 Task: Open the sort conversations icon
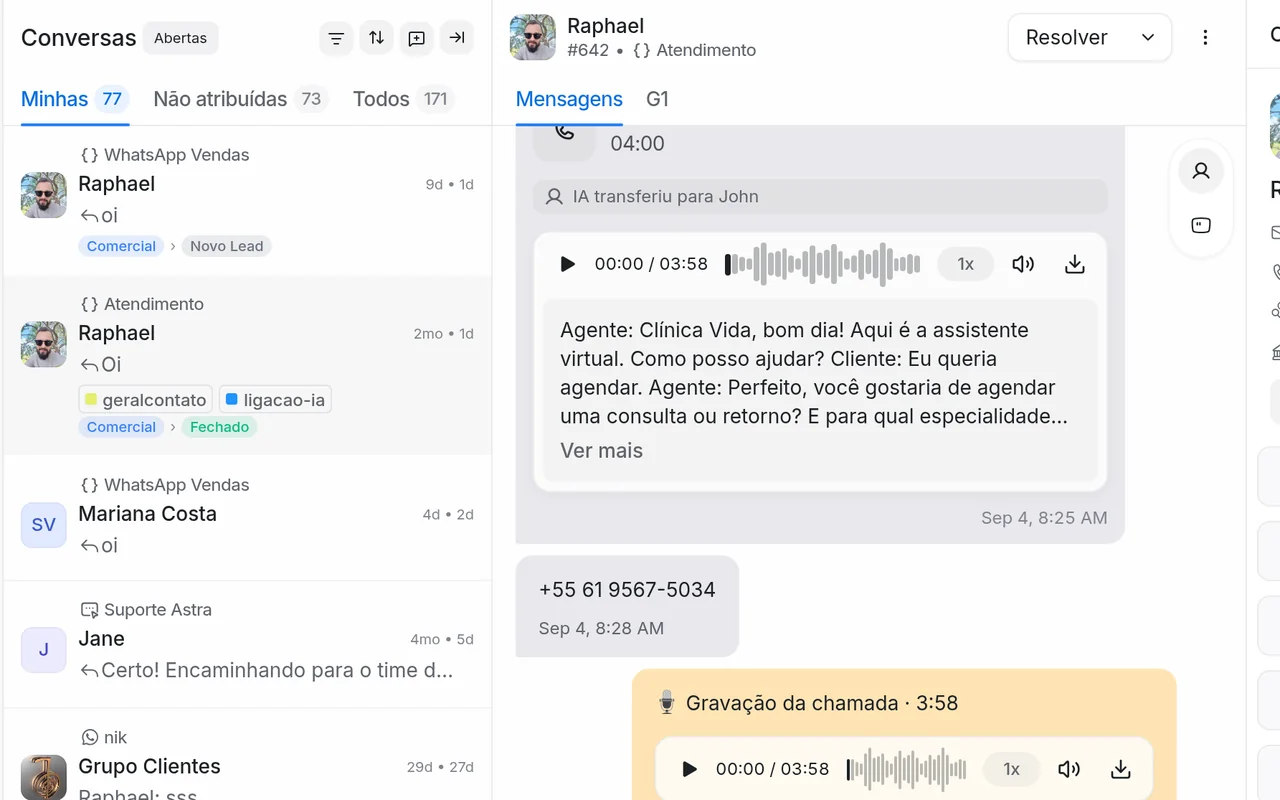coord(376,38)
